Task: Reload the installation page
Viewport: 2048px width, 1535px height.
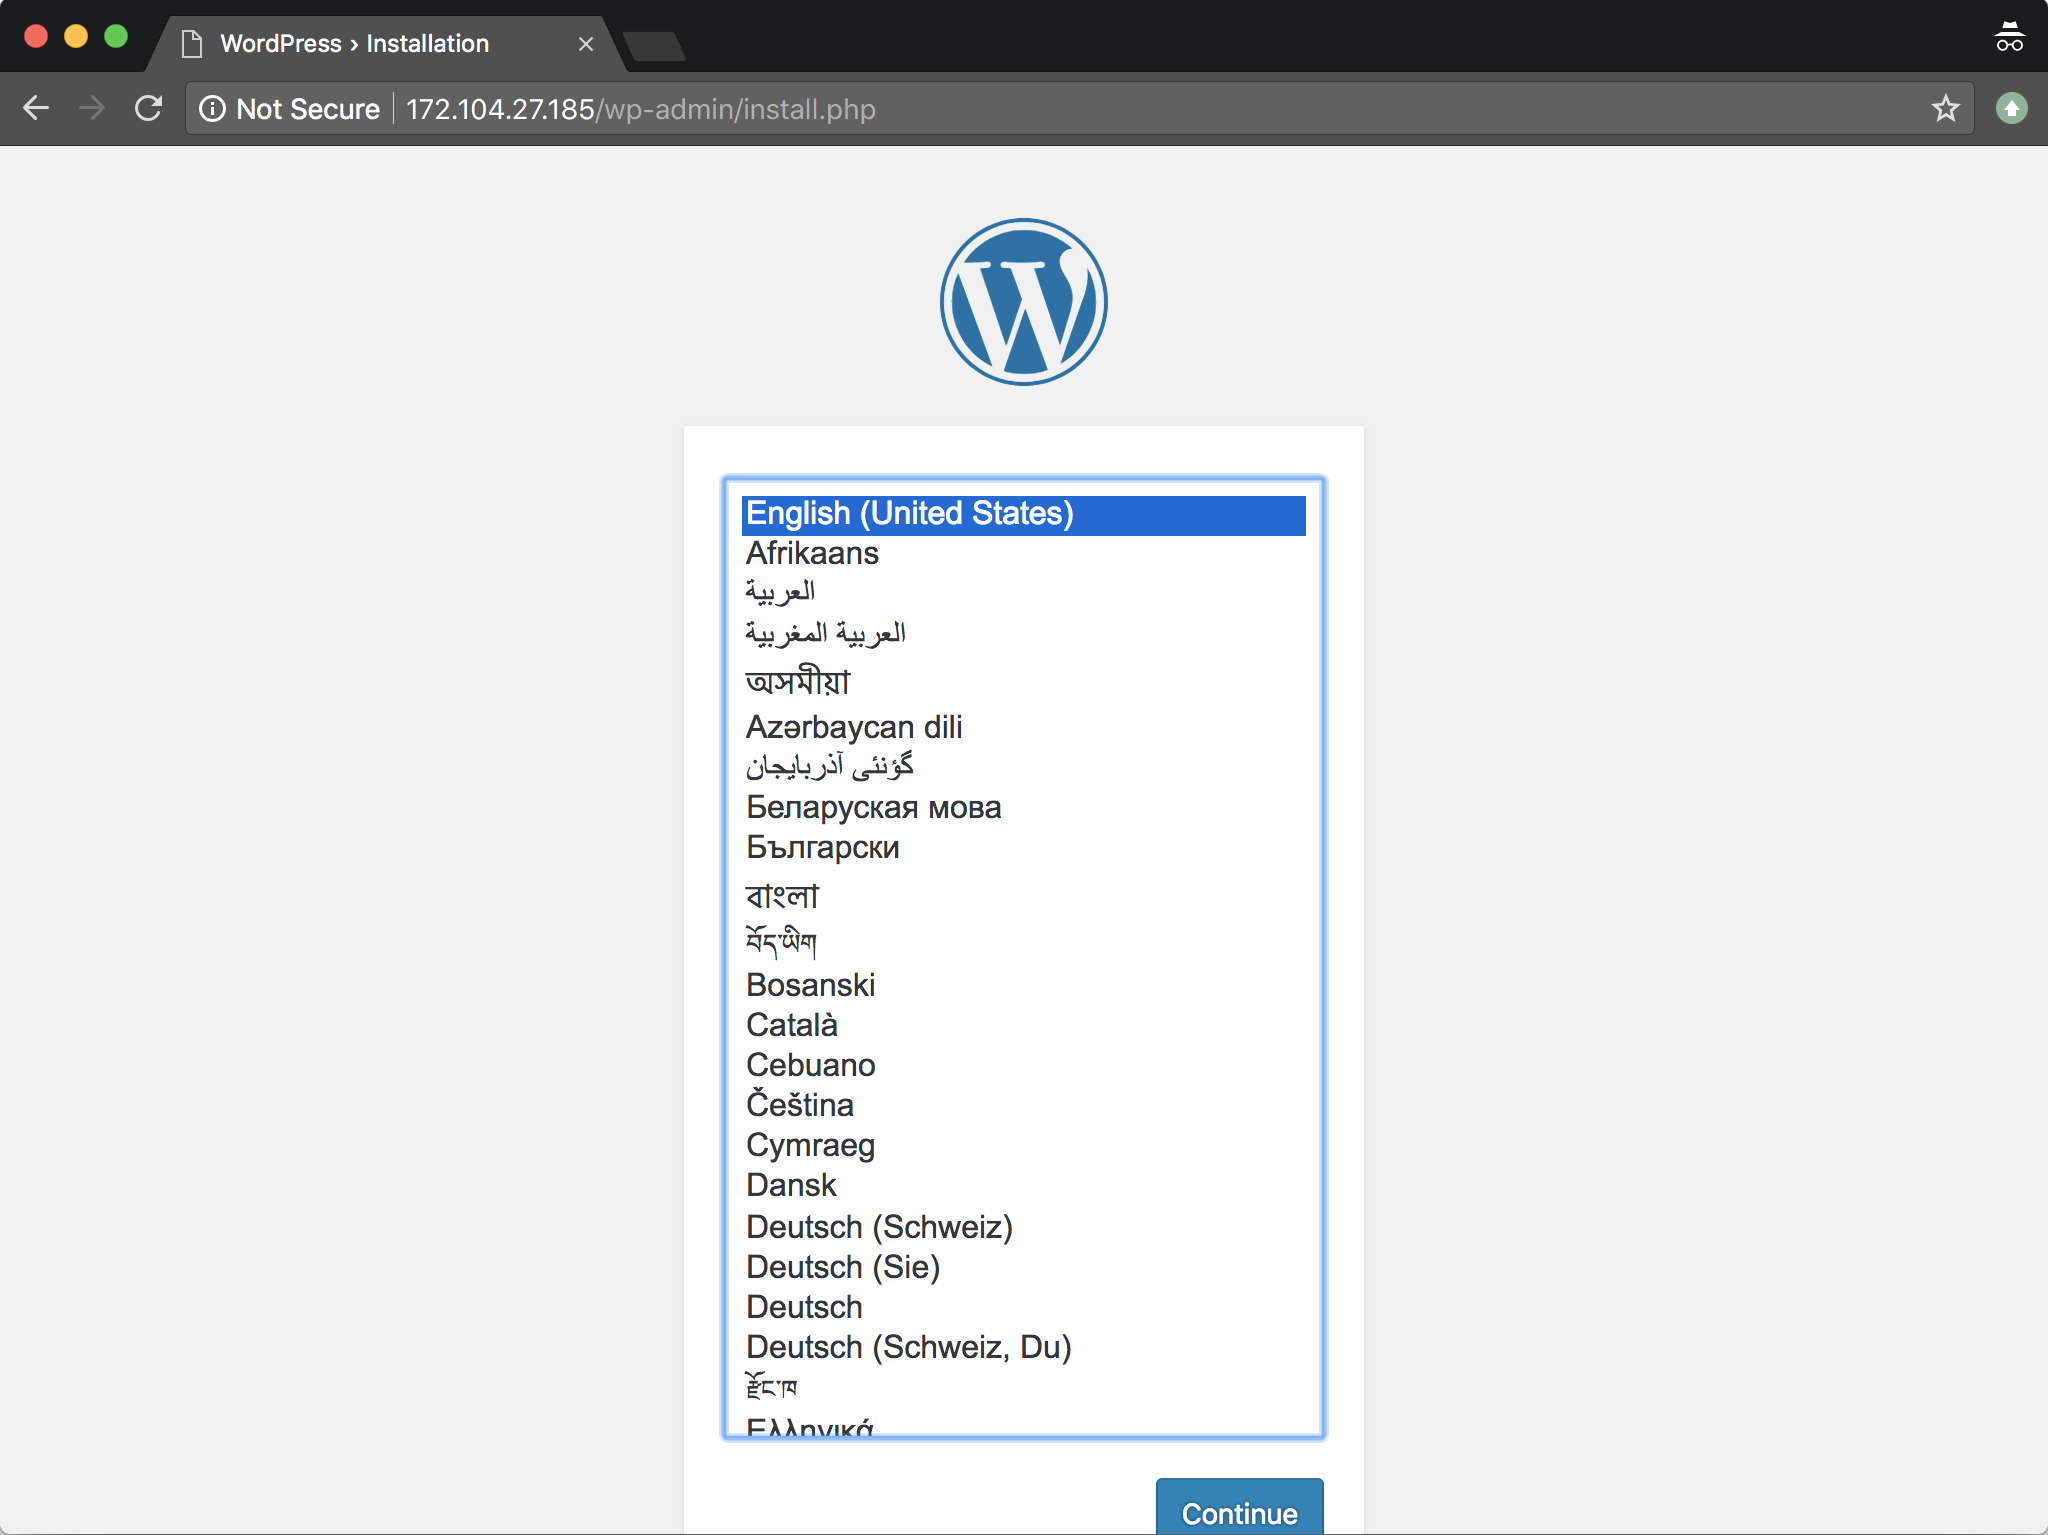Action: coord(151,108)
